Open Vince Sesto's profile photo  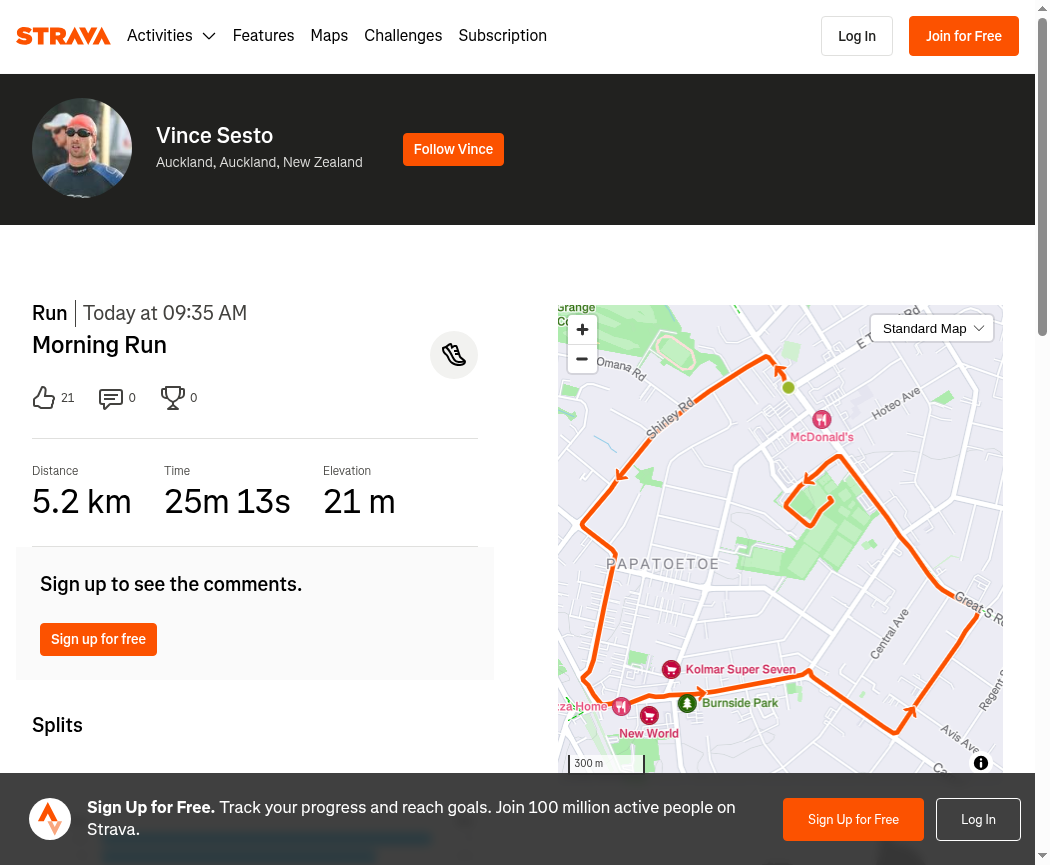pos(82,148)
